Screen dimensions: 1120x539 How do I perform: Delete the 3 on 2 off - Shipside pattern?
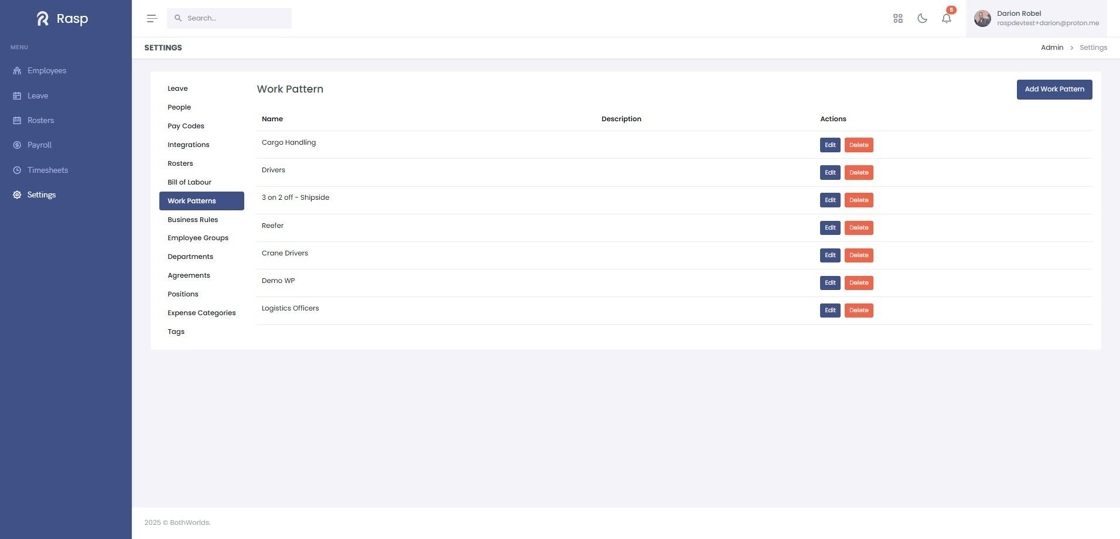[859, 200]
